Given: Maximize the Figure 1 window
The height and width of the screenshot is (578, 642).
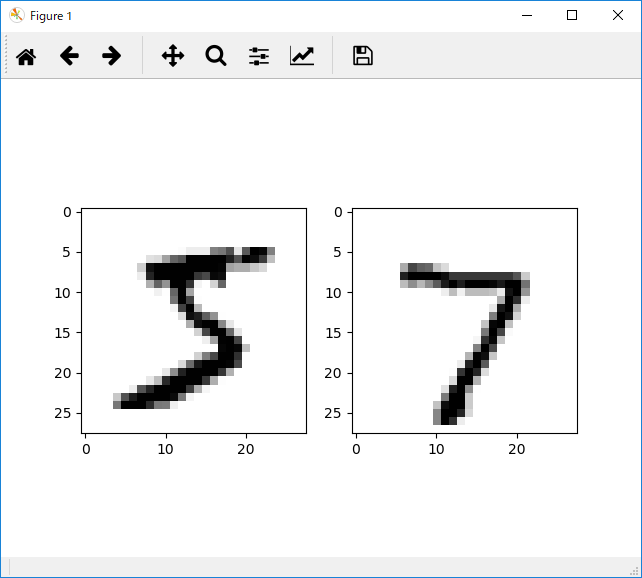Looking at the screenshot, I should [x=572, y=16].
